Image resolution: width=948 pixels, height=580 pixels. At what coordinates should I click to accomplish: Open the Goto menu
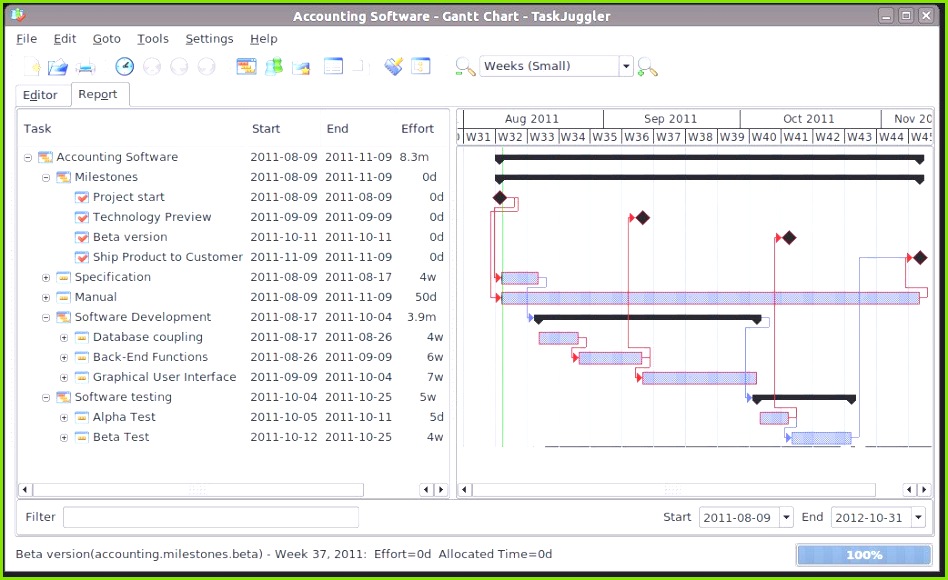click(x=106, y=38)
